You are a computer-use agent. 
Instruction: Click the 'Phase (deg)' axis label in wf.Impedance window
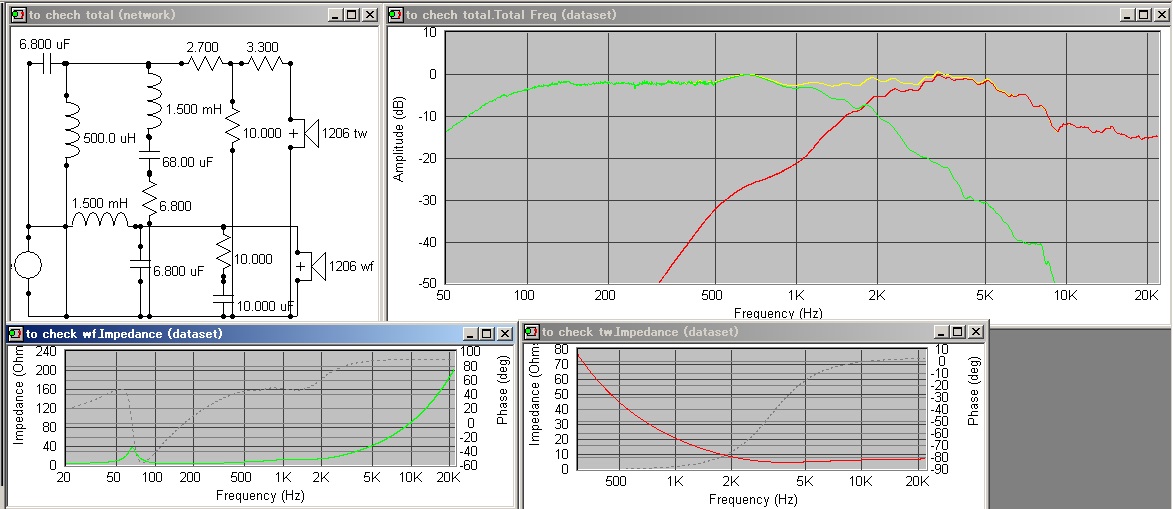coord(502,391)
